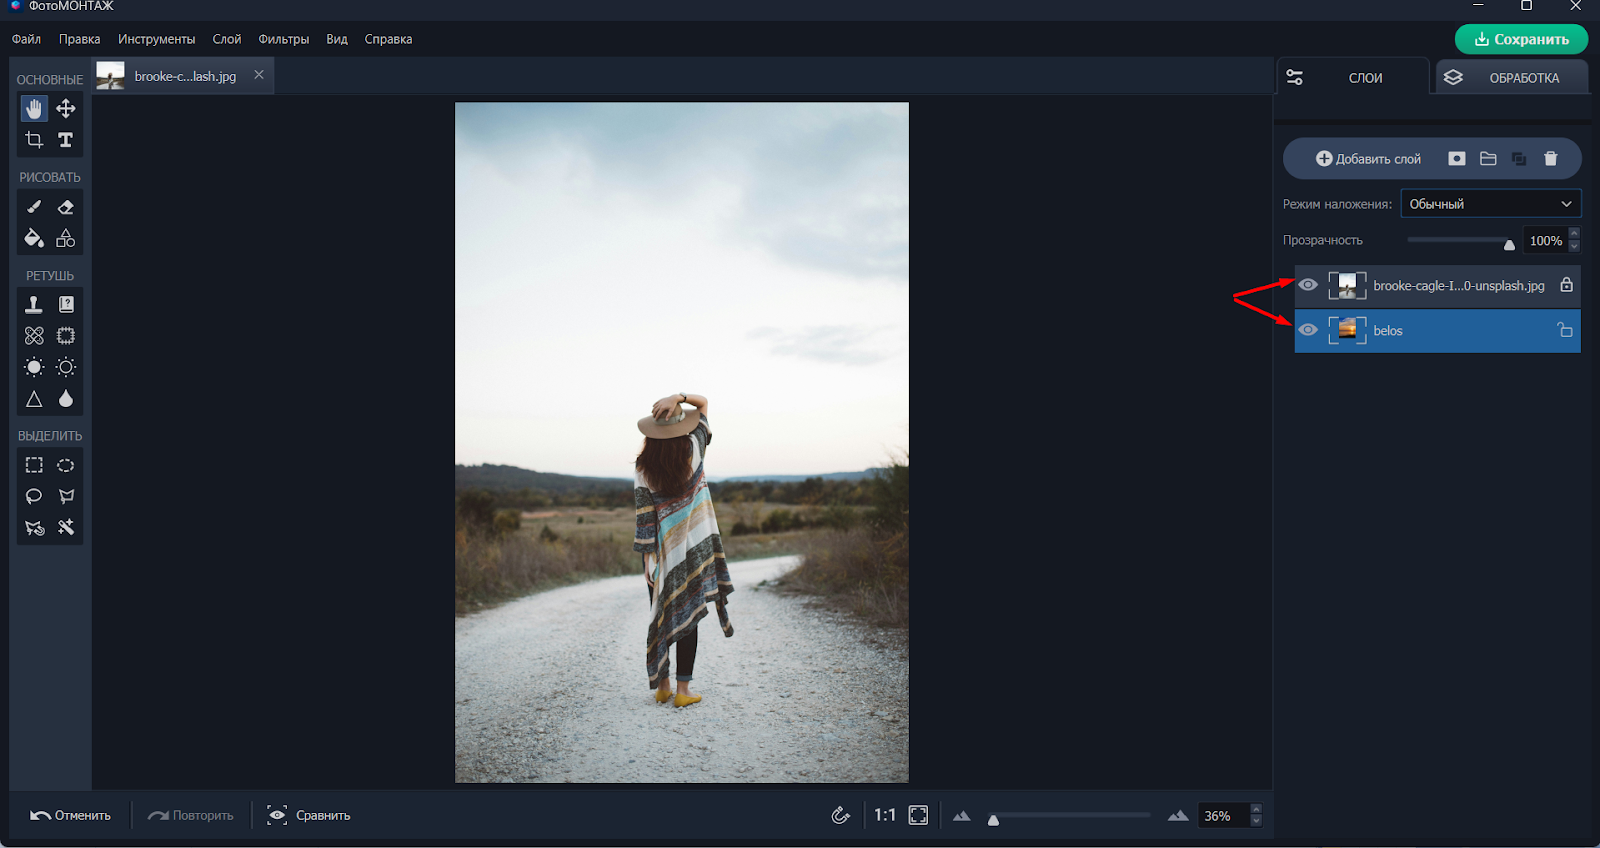Open the Слой menu
Image resolution: width=1600 pixels, height=848 pixels.
227,39
